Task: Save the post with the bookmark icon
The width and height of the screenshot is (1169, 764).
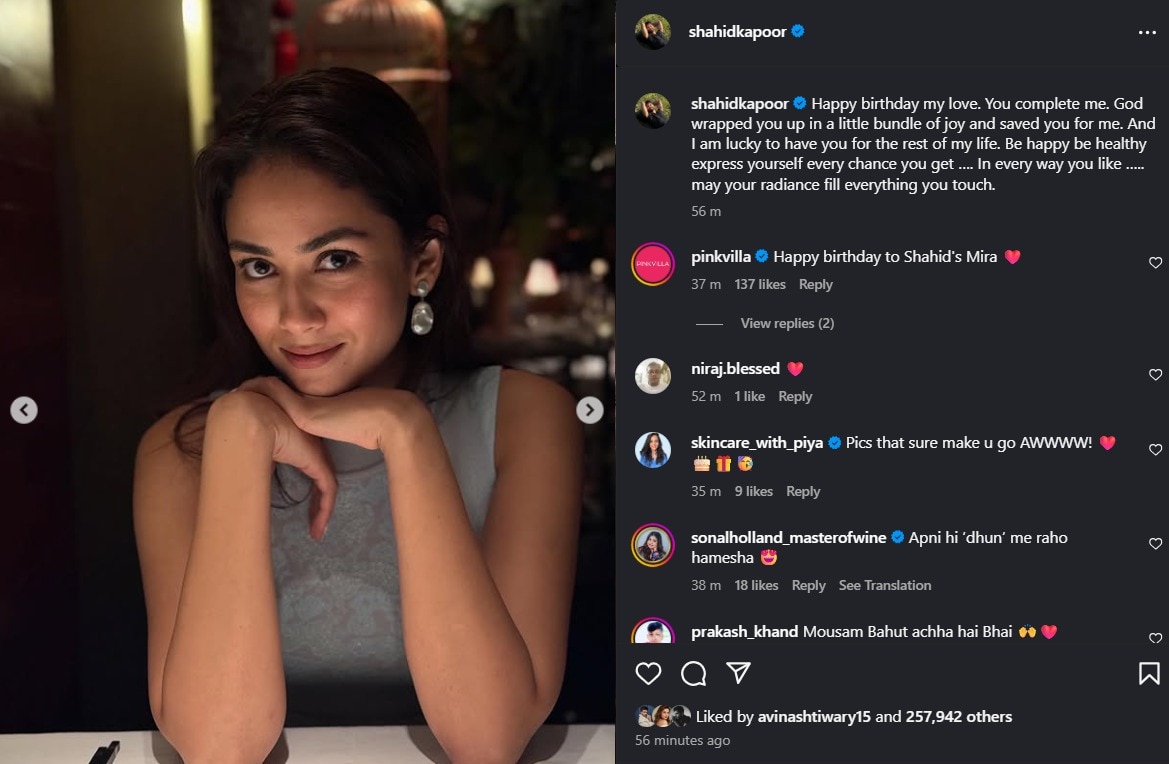Action: (1149, 673)
